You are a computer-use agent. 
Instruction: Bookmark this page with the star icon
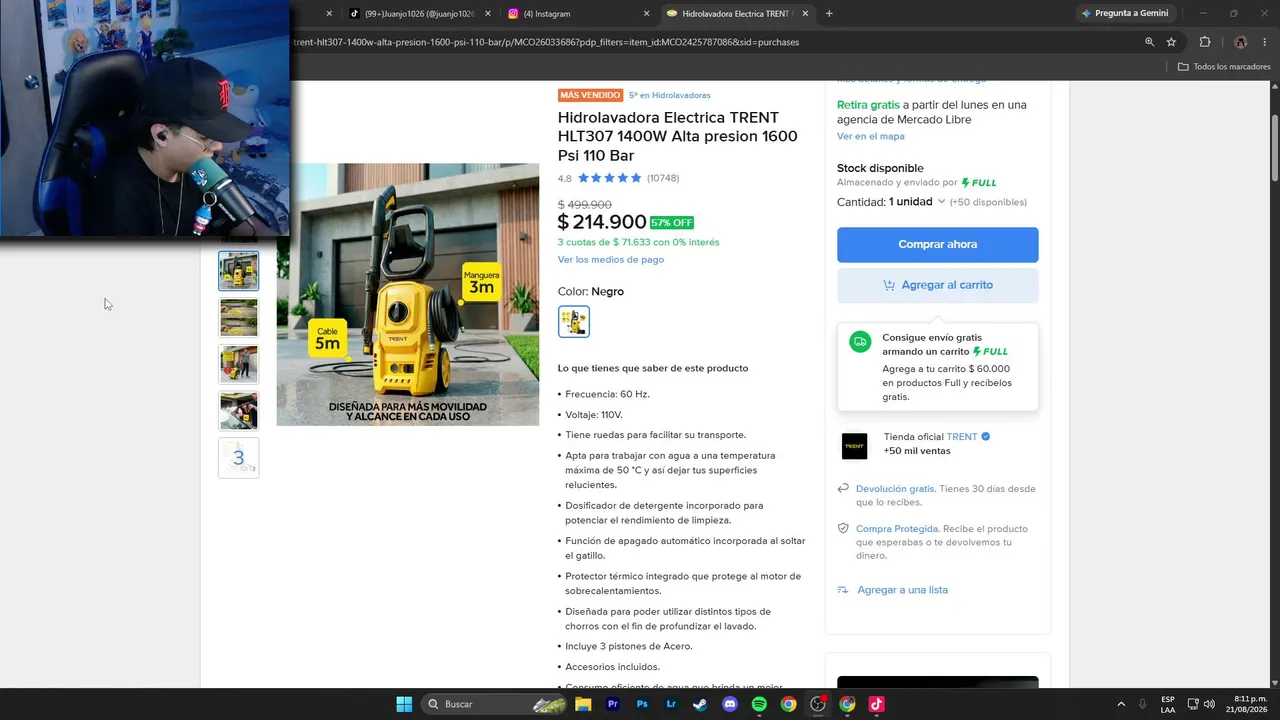[x=1171, y=42]
